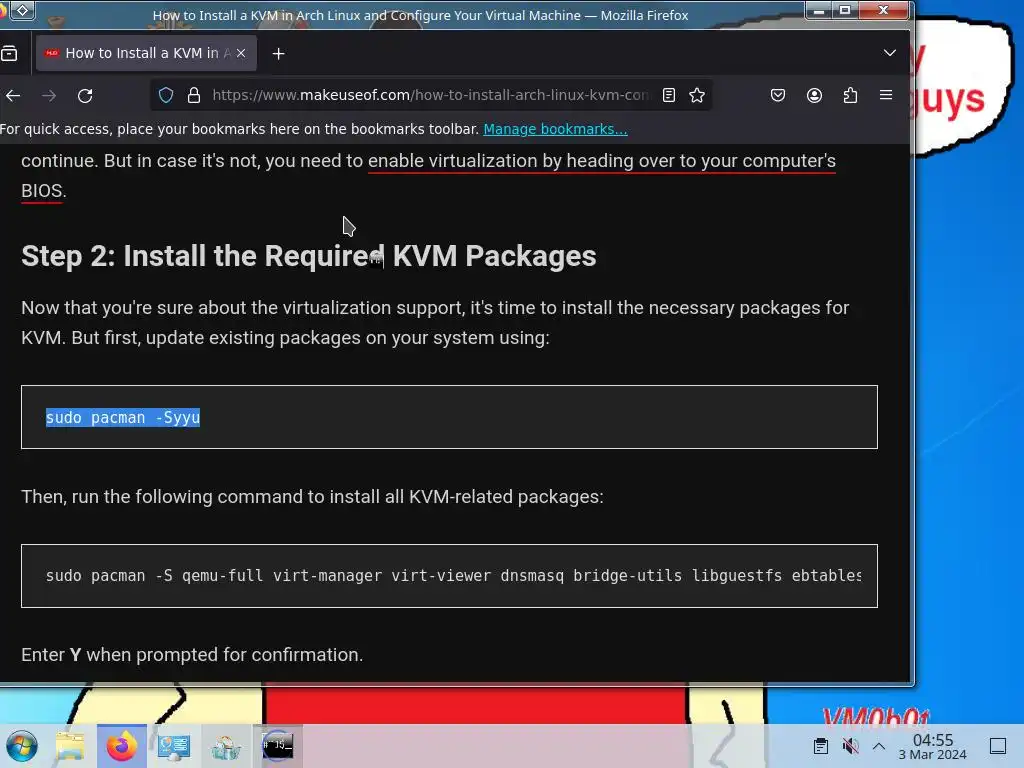Viewport: 1024px width, 768px height.
Task: View site security padlock information
Action: coord(194,95)
